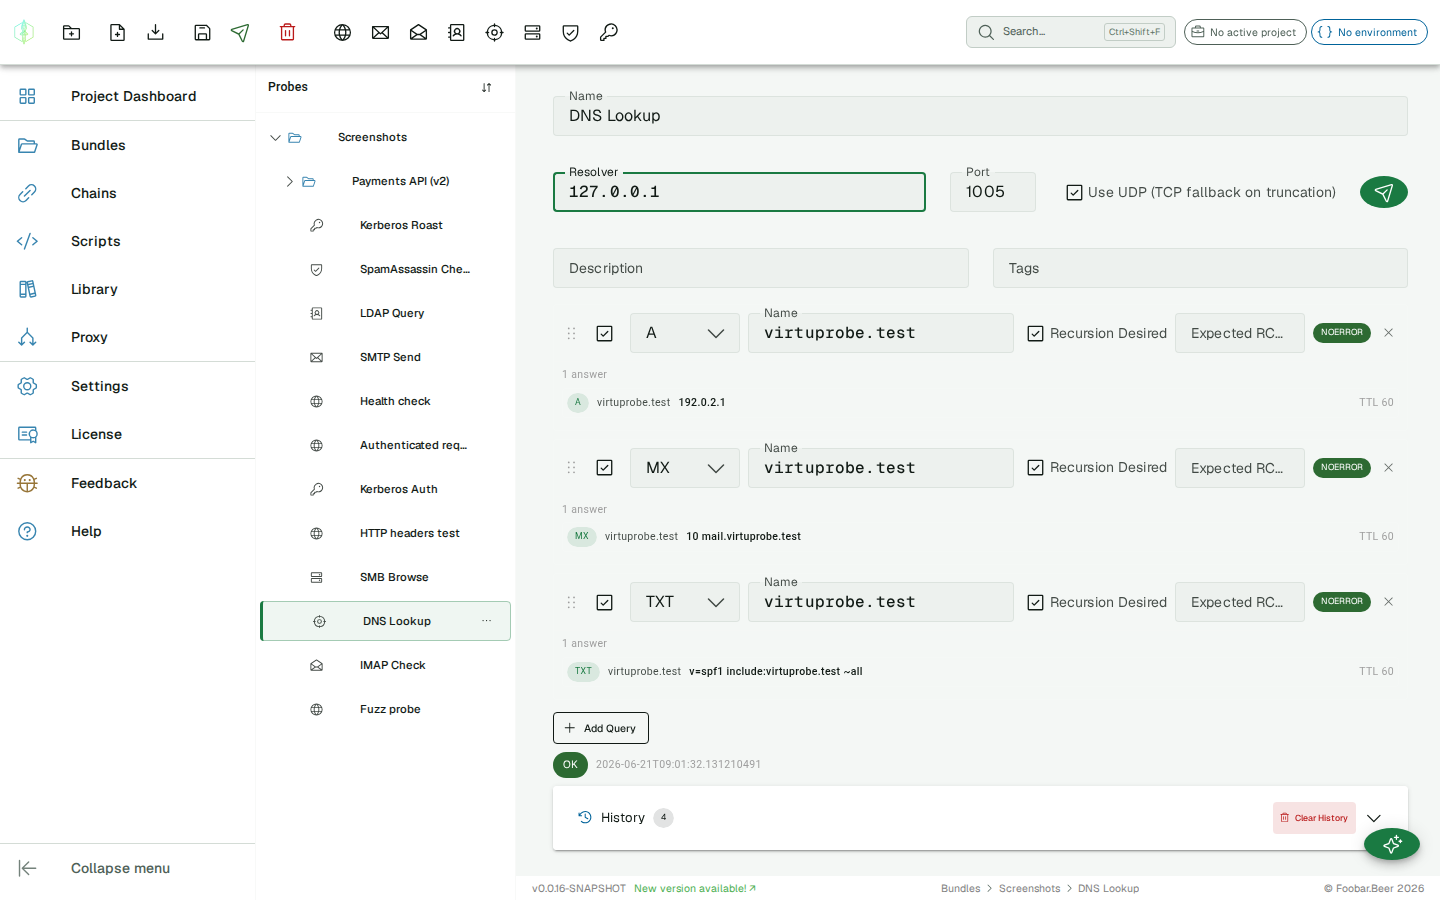
Task: Toggle Recursion Desired for MX query
Action: click(1036, 468)
